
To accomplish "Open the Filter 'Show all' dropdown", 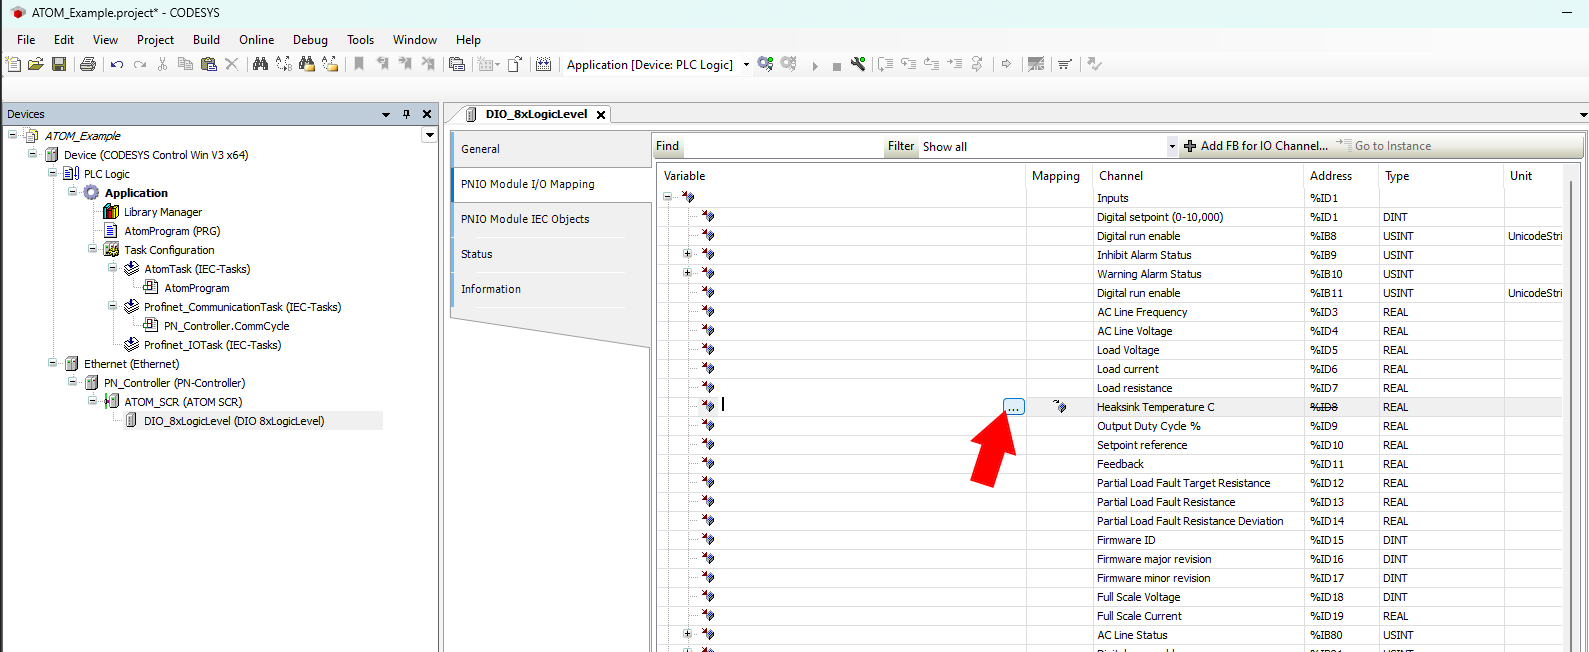I will coord(1172,147).
